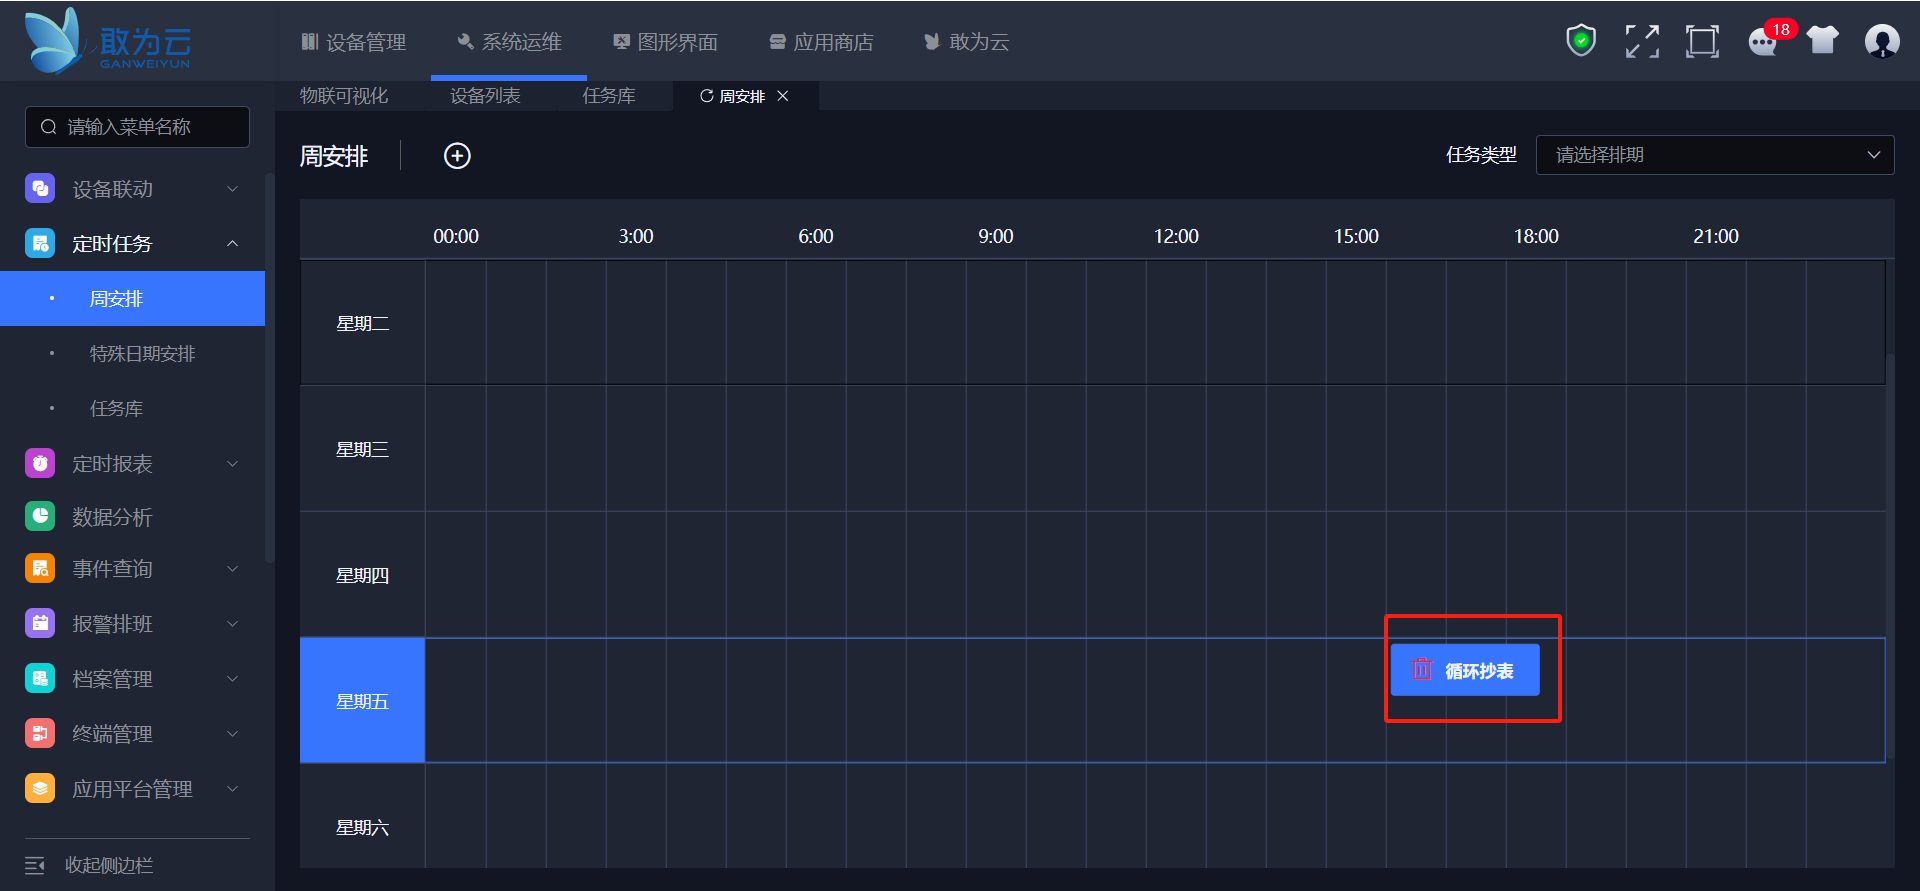Image resolution: width=1920 pixels, height=891 pixels.
Task: Click the 00:00 time column header
Action: pyautogui.click(x=456, y=236)
